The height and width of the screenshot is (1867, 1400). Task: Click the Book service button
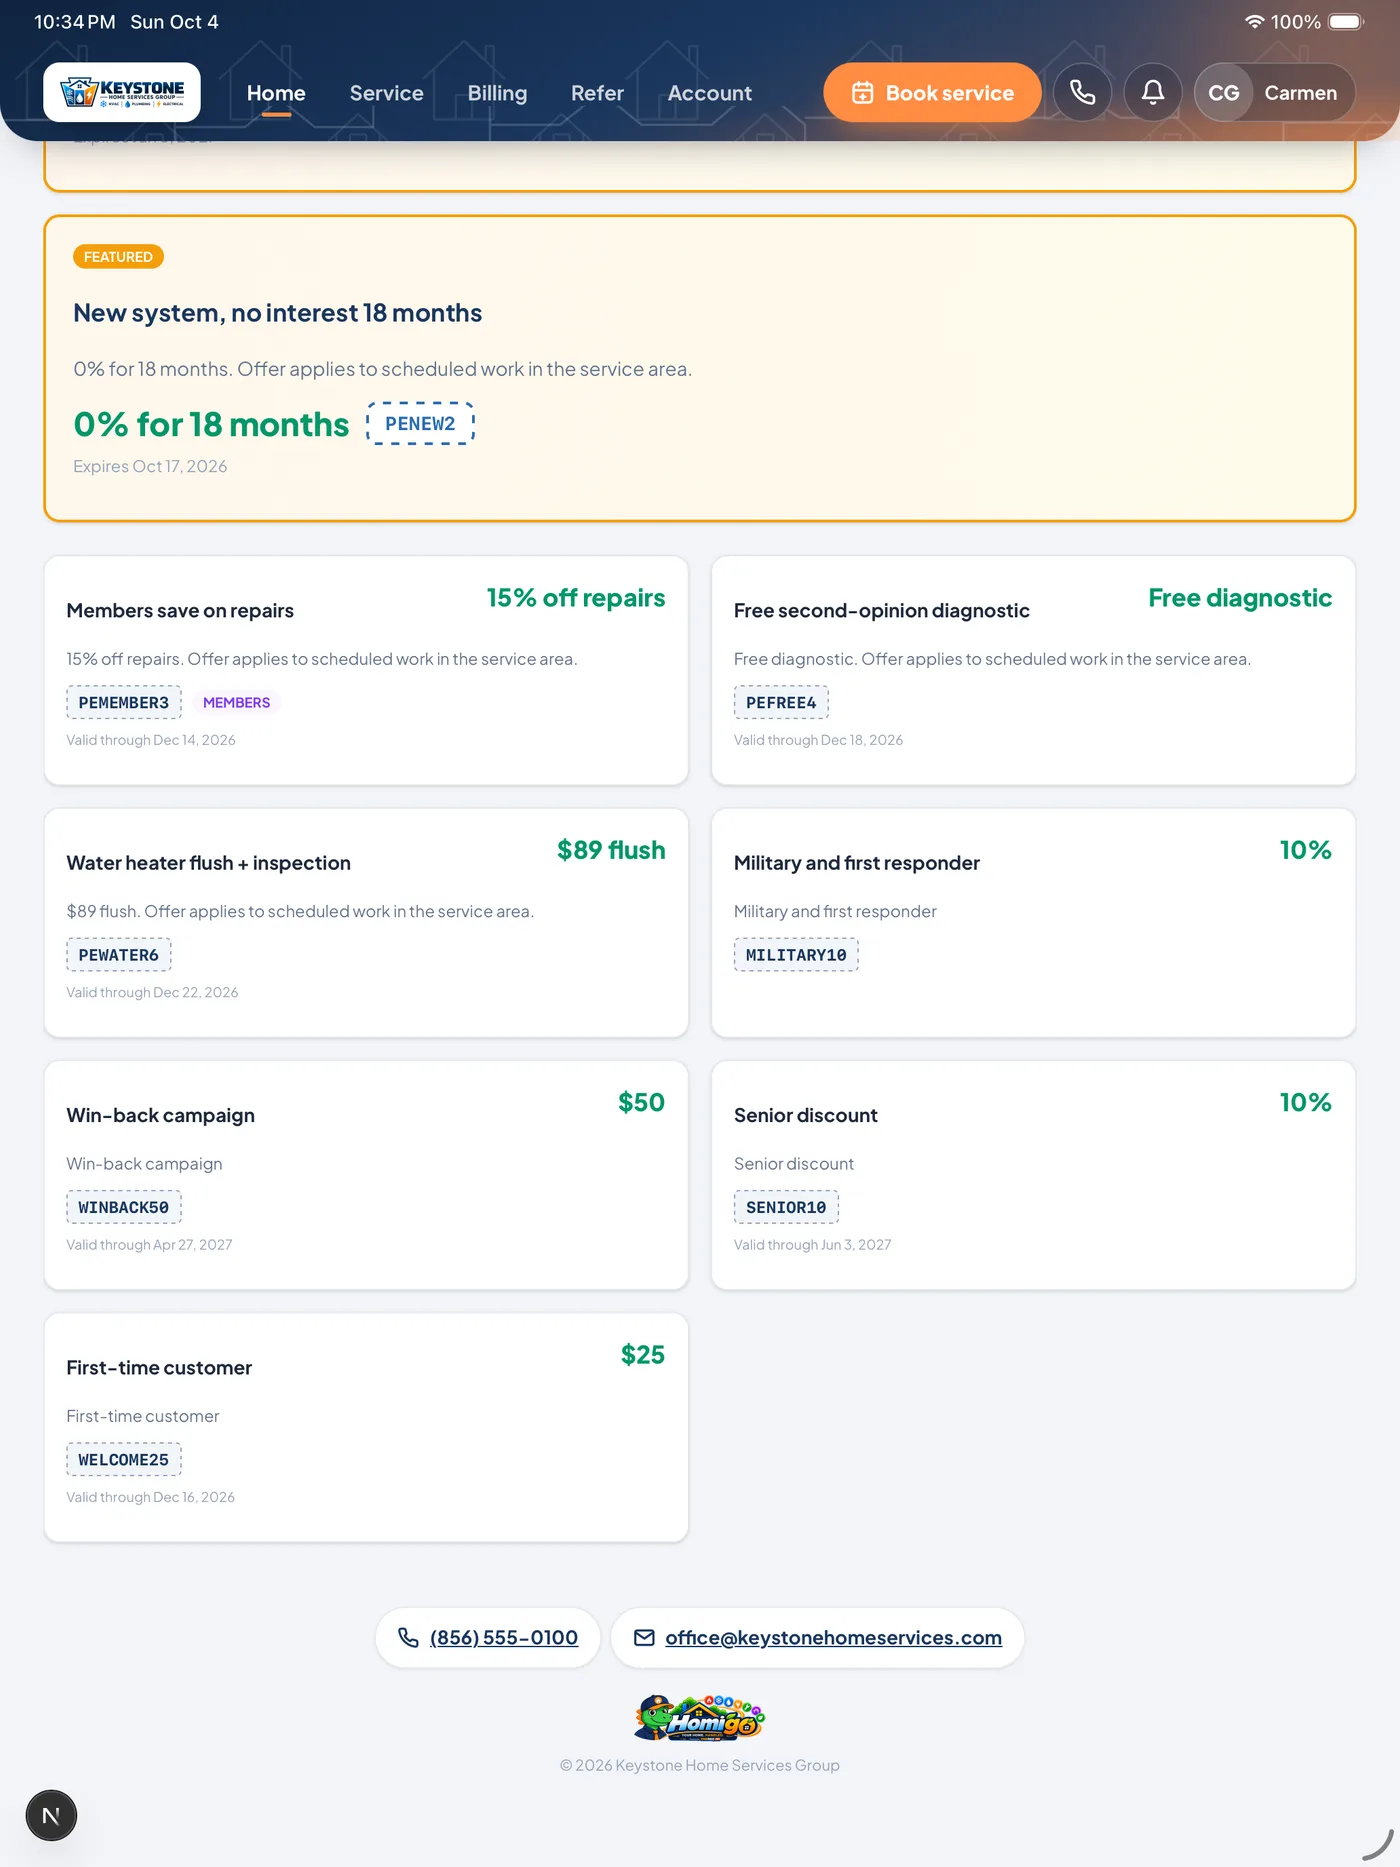[x=932, y=92]
